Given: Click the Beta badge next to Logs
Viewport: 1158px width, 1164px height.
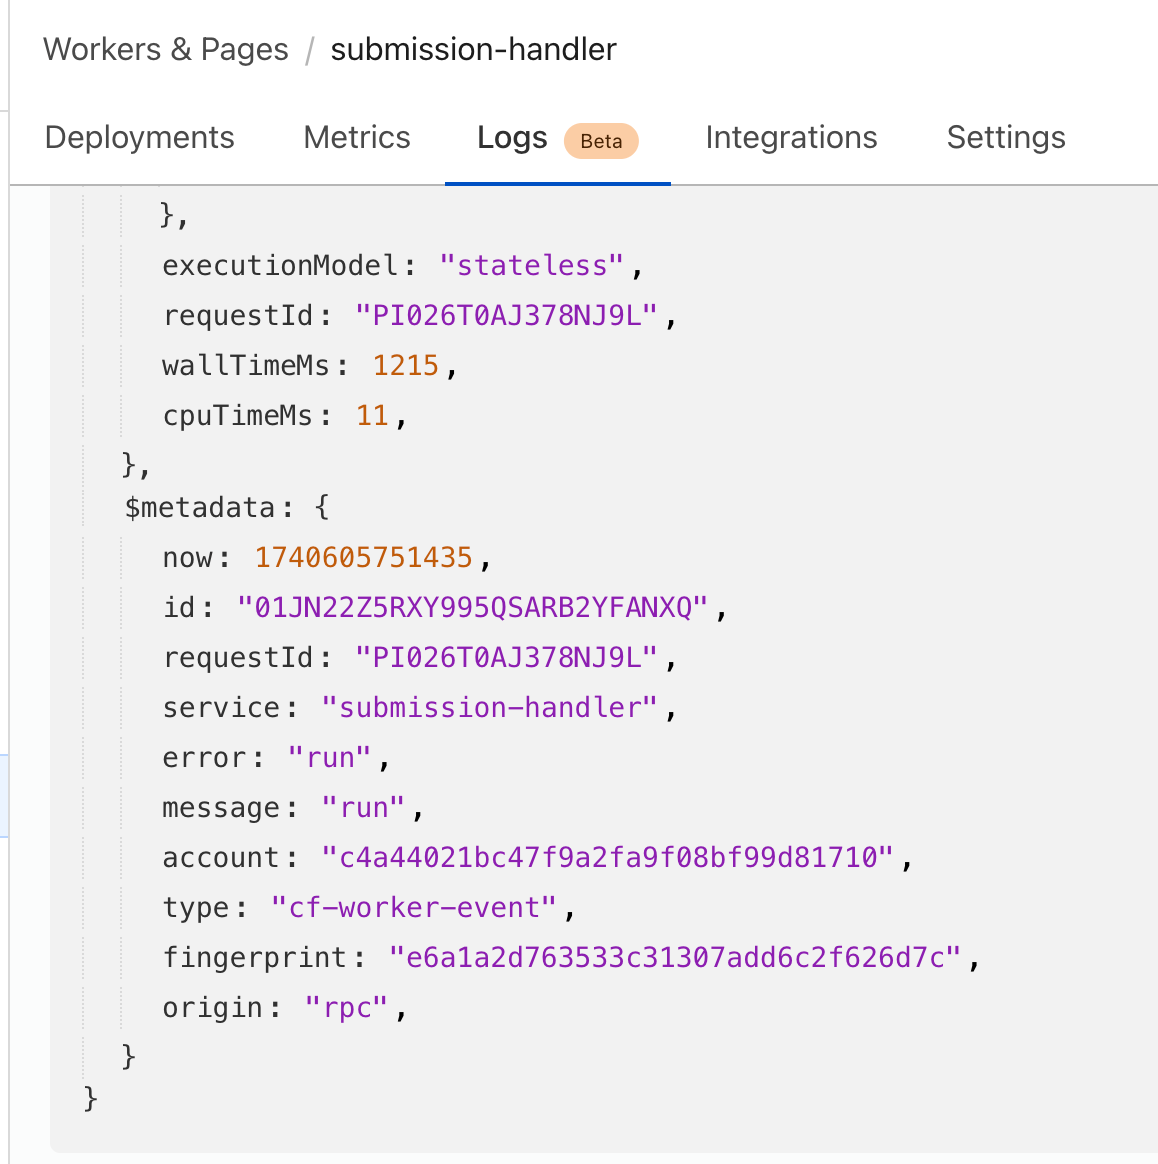Looking at the screenshot, I should [x=601, y=141].
